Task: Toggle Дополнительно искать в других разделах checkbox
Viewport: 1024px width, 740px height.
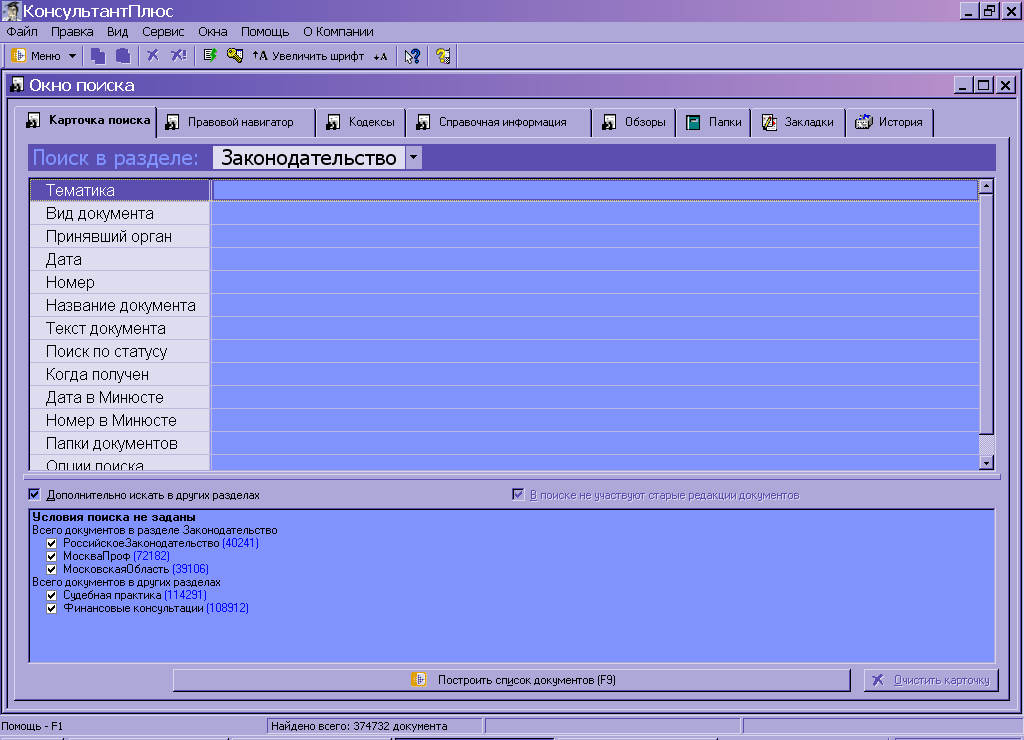Action: pyautogui.click(x=34, y=494)
